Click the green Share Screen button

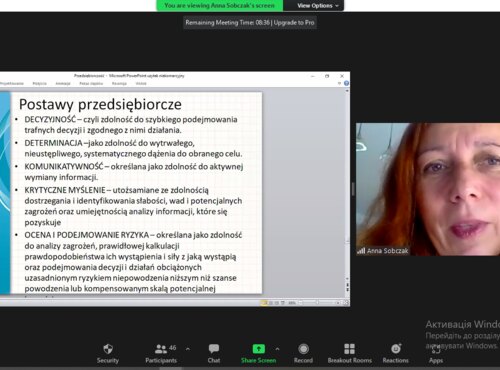[x=258, y=354]
